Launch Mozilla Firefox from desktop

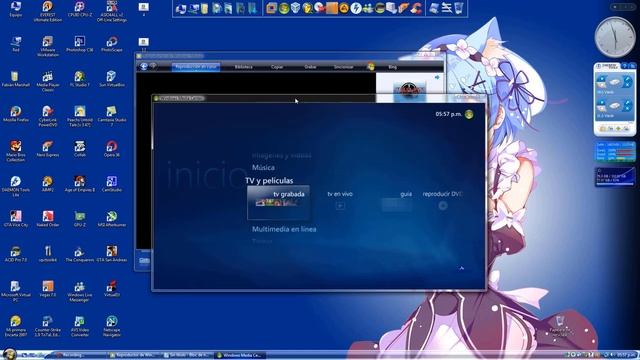(x=16, y=114)
